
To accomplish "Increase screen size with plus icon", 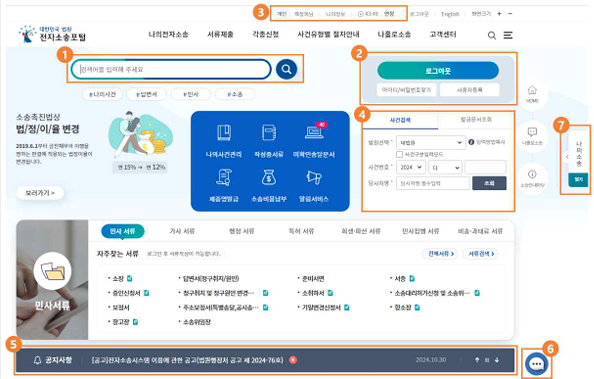I will (499, 14).
